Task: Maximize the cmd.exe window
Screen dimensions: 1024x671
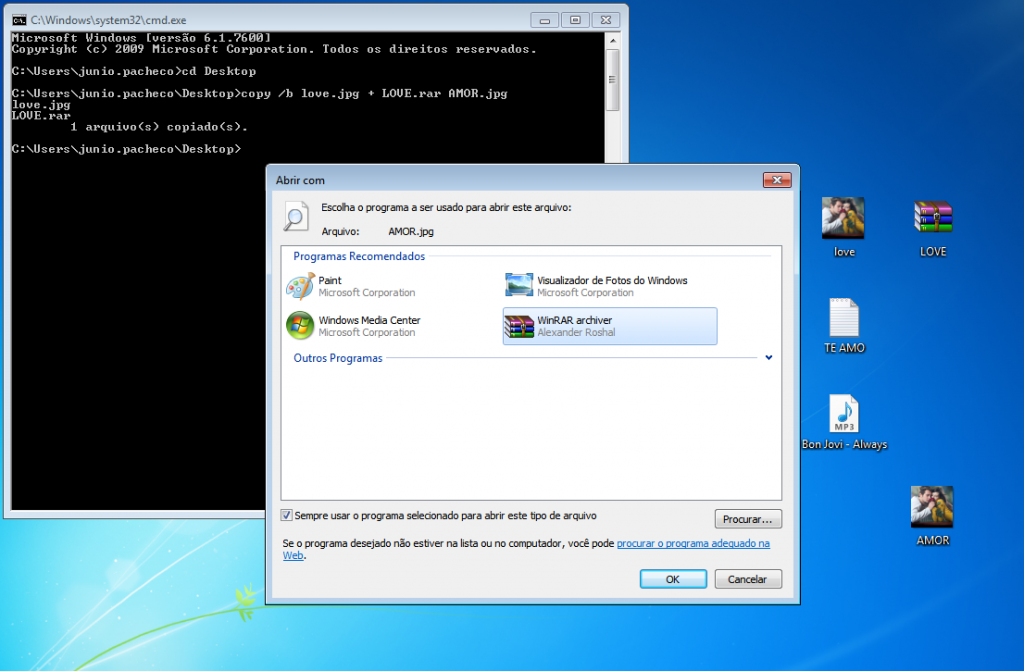Action: pyautogui.click(x=575, y=20)
